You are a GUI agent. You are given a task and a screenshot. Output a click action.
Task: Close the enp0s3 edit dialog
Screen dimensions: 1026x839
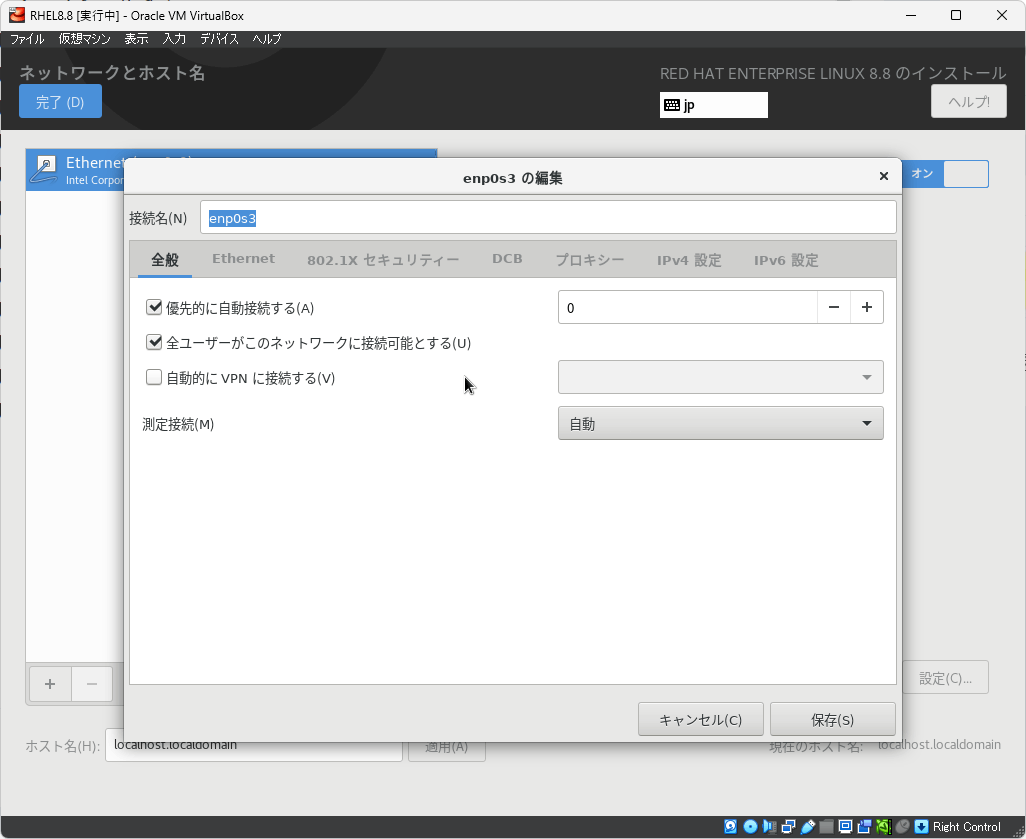click(883, 176)
